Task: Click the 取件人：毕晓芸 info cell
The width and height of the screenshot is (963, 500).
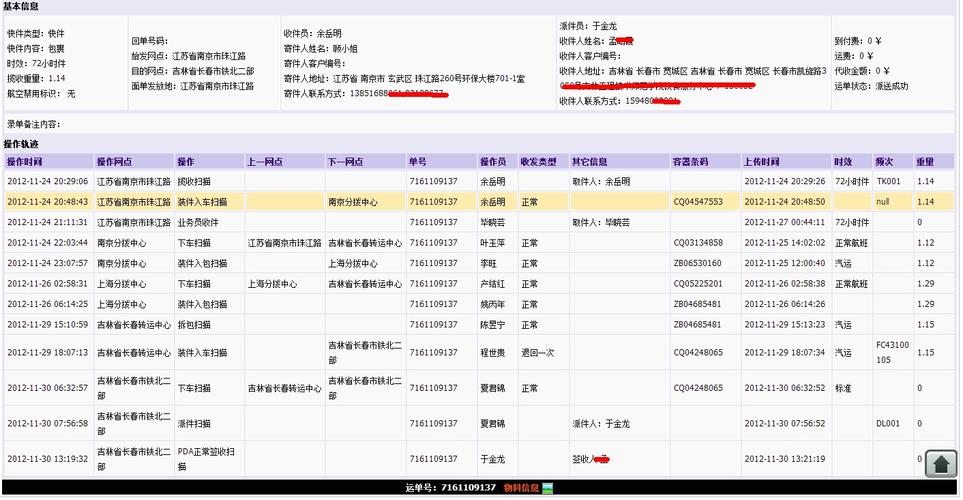Action: click(601, 222)
